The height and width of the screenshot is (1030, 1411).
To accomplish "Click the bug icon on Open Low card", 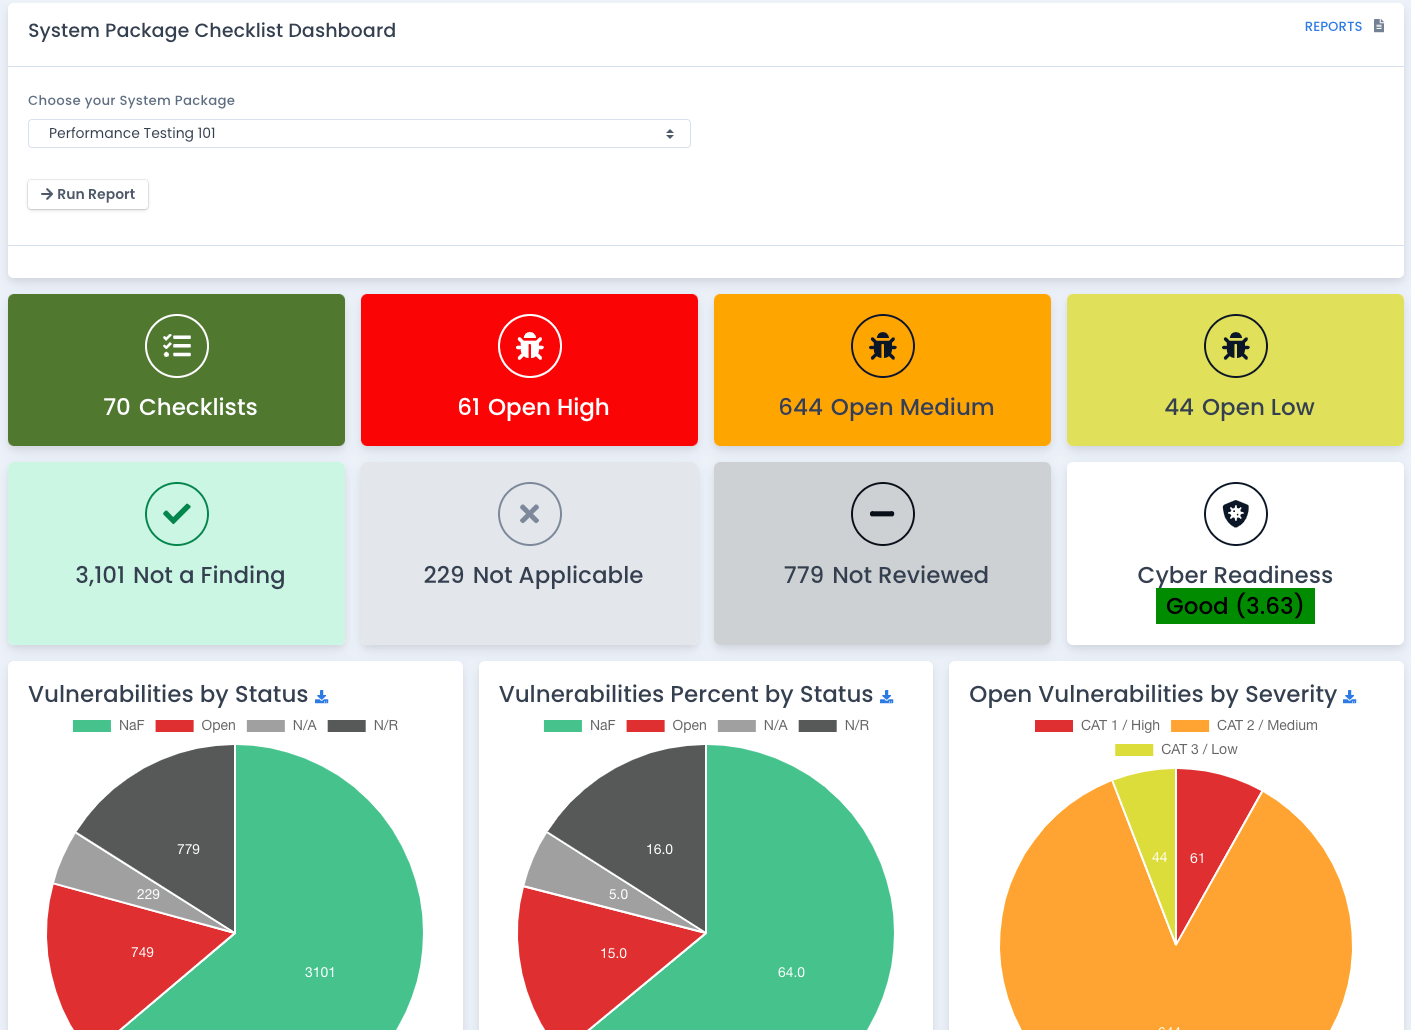I will tap(1236, 346).
